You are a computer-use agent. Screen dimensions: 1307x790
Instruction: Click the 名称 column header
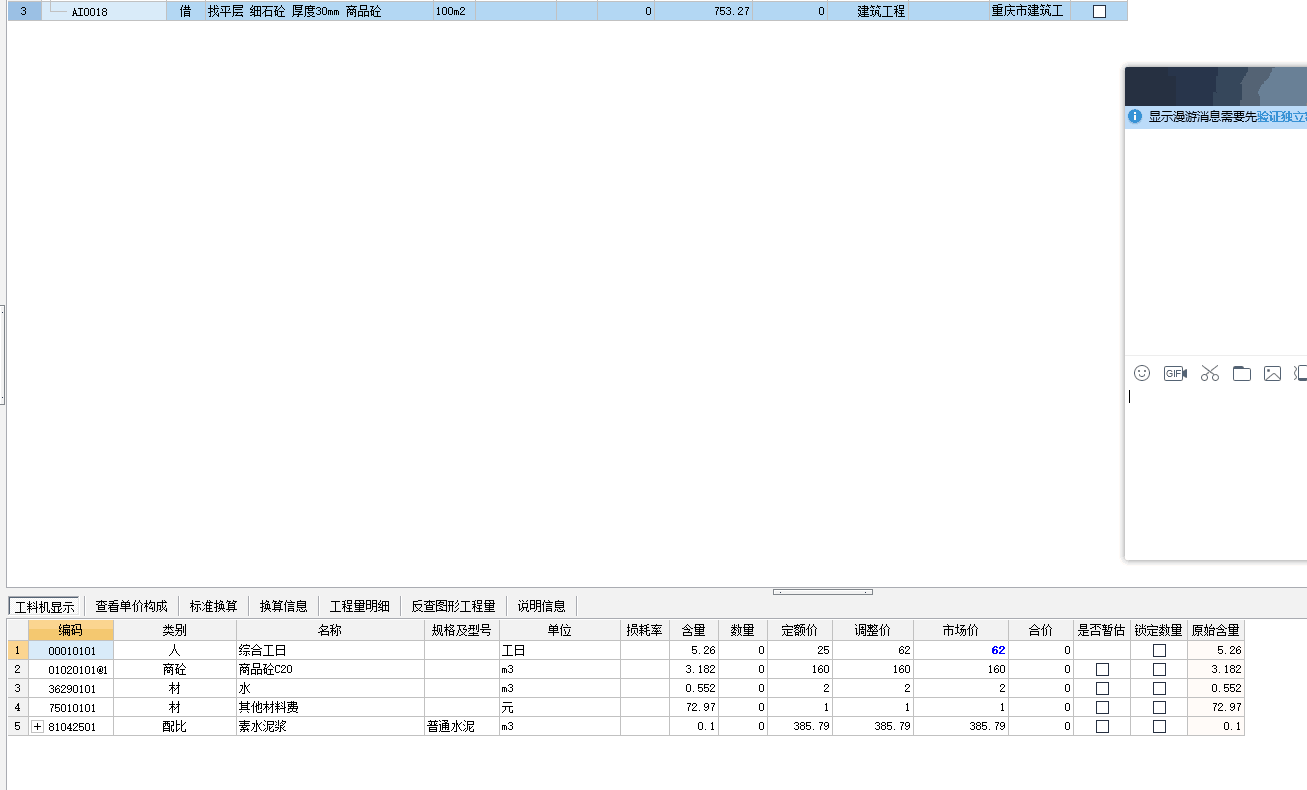coord(330,631)
